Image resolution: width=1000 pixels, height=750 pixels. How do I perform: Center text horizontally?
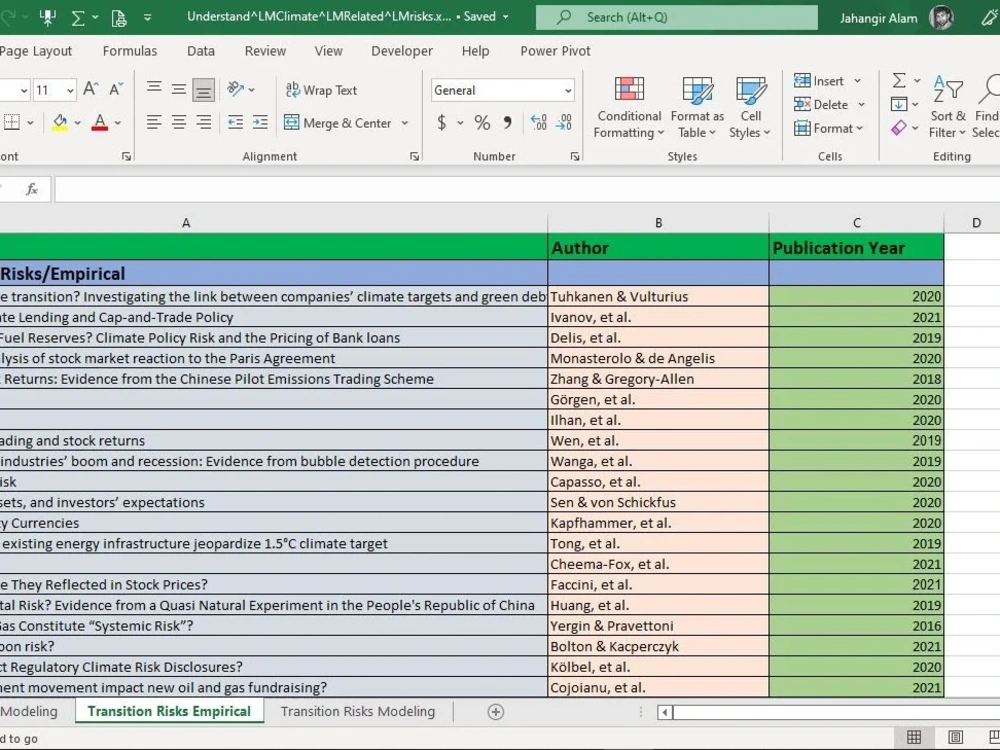tap(179, 122)
